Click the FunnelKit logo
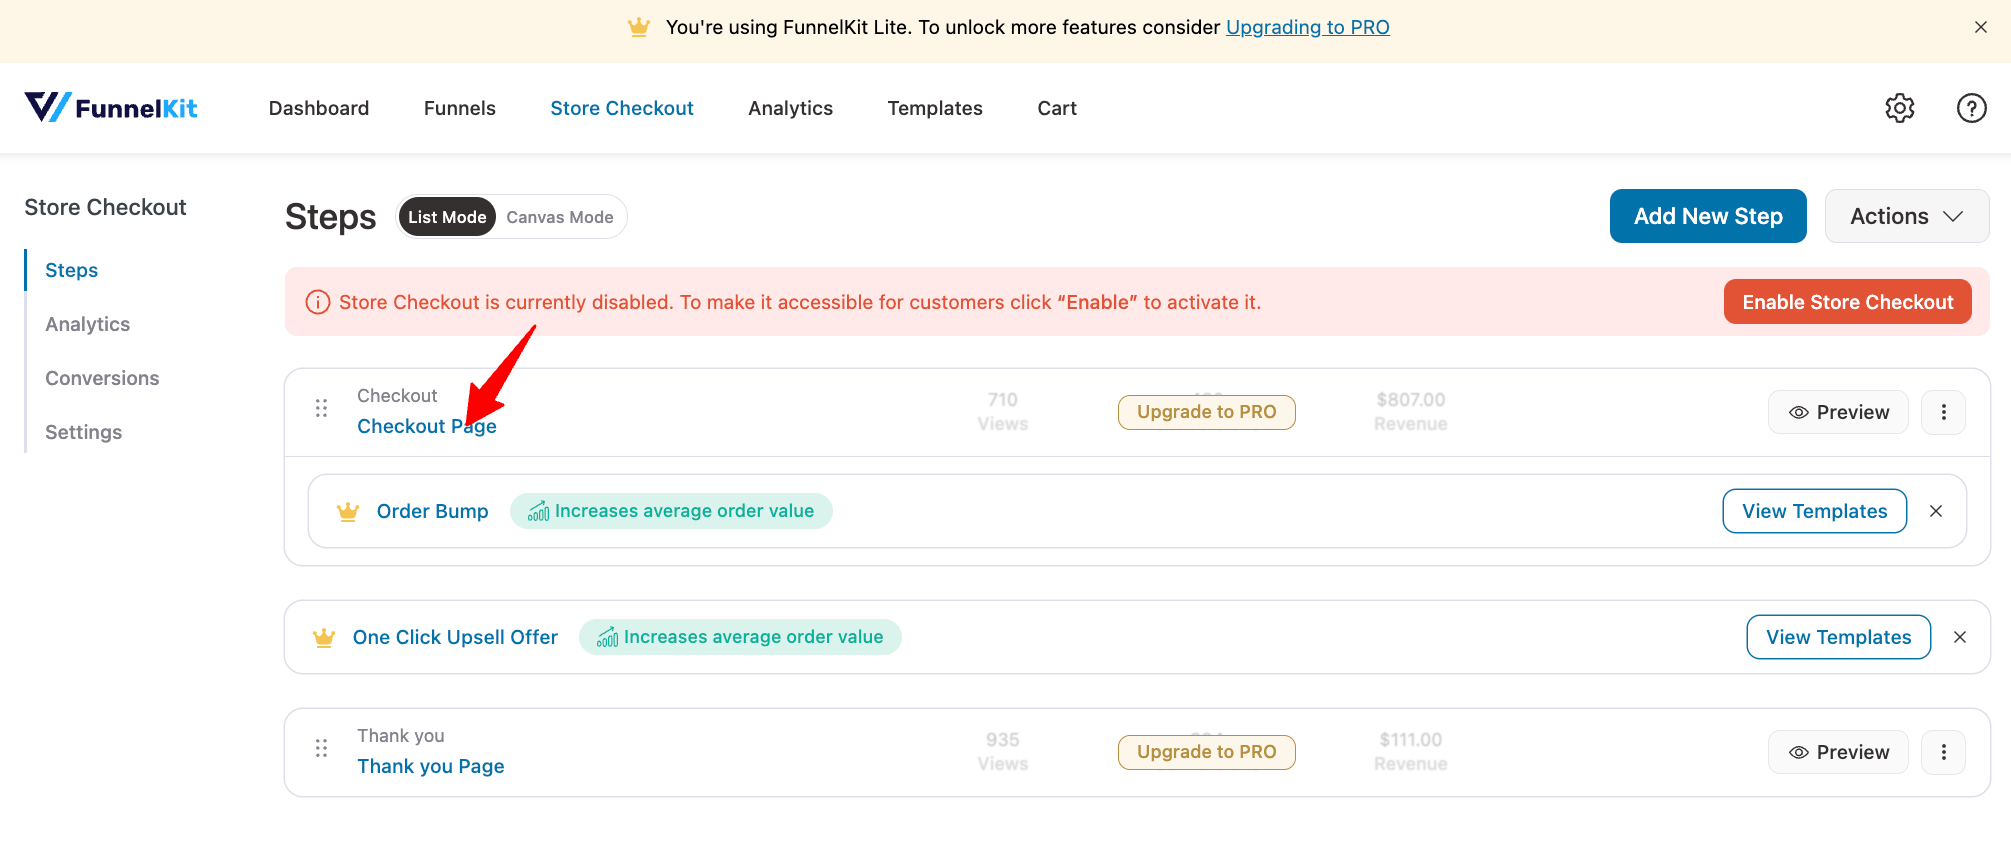This screenshot has width=2011, height=849. click(x=111, y=108)
